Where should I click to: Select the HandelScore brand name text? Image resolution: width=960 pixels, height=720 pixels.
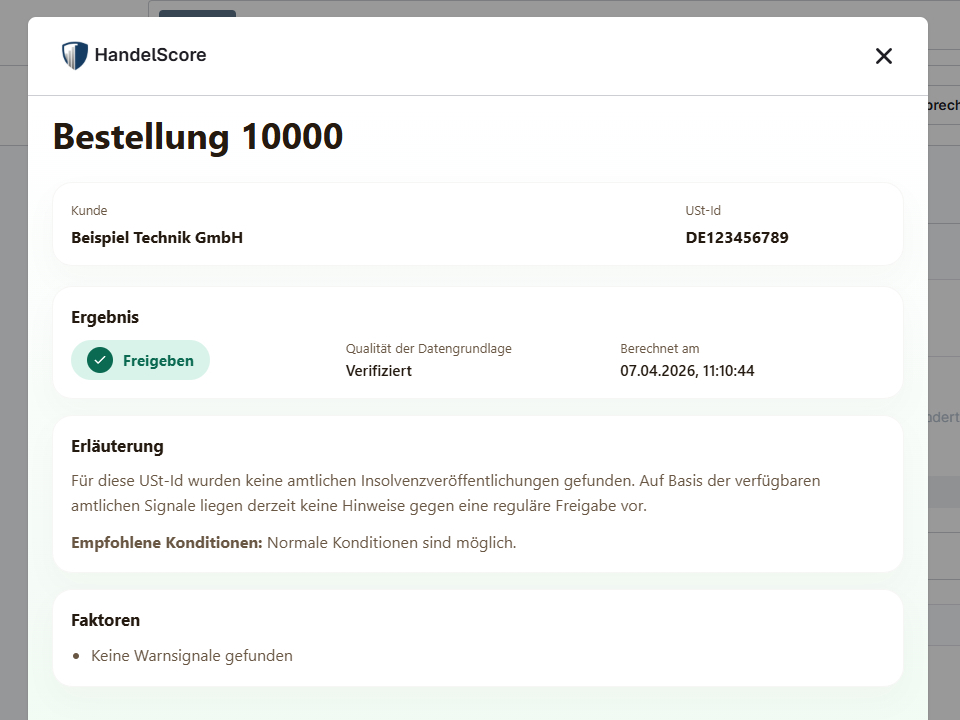[150, 55]
